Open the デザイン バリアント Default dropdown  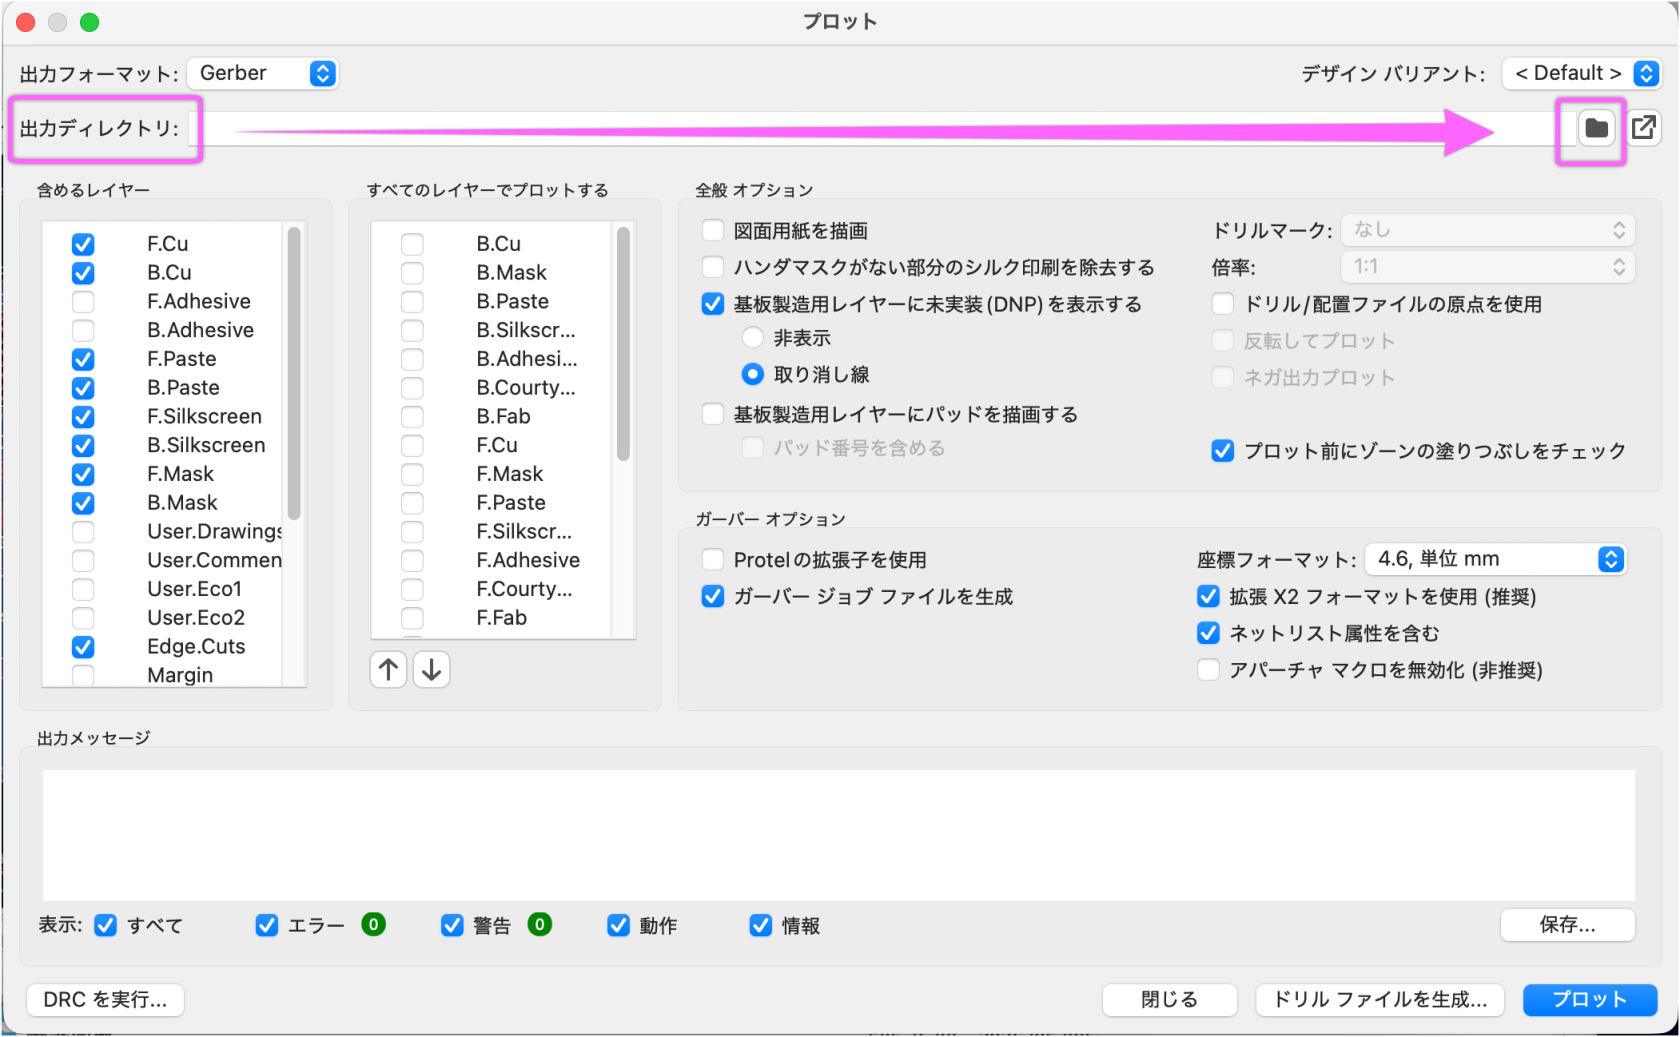click(1582, 73)
